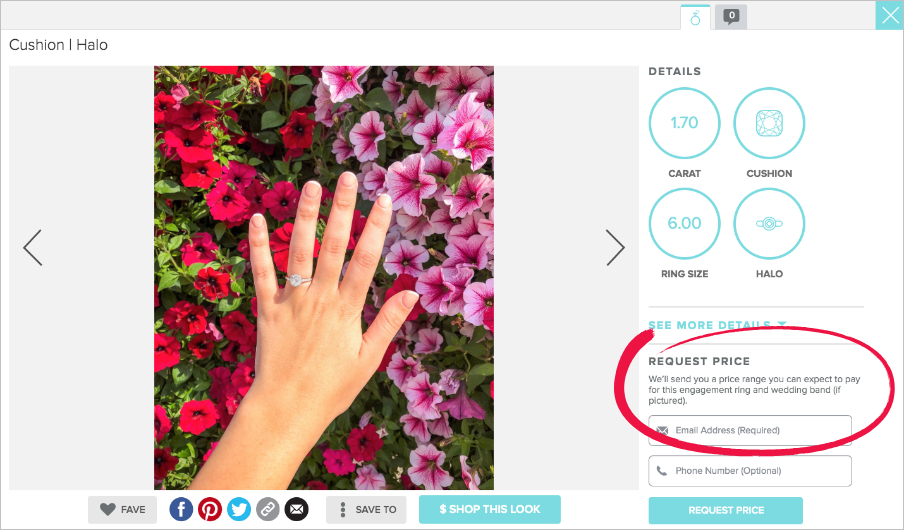The image size is (904, 530).
Task: Click the RING SIZE label
Action: [684, 274]
